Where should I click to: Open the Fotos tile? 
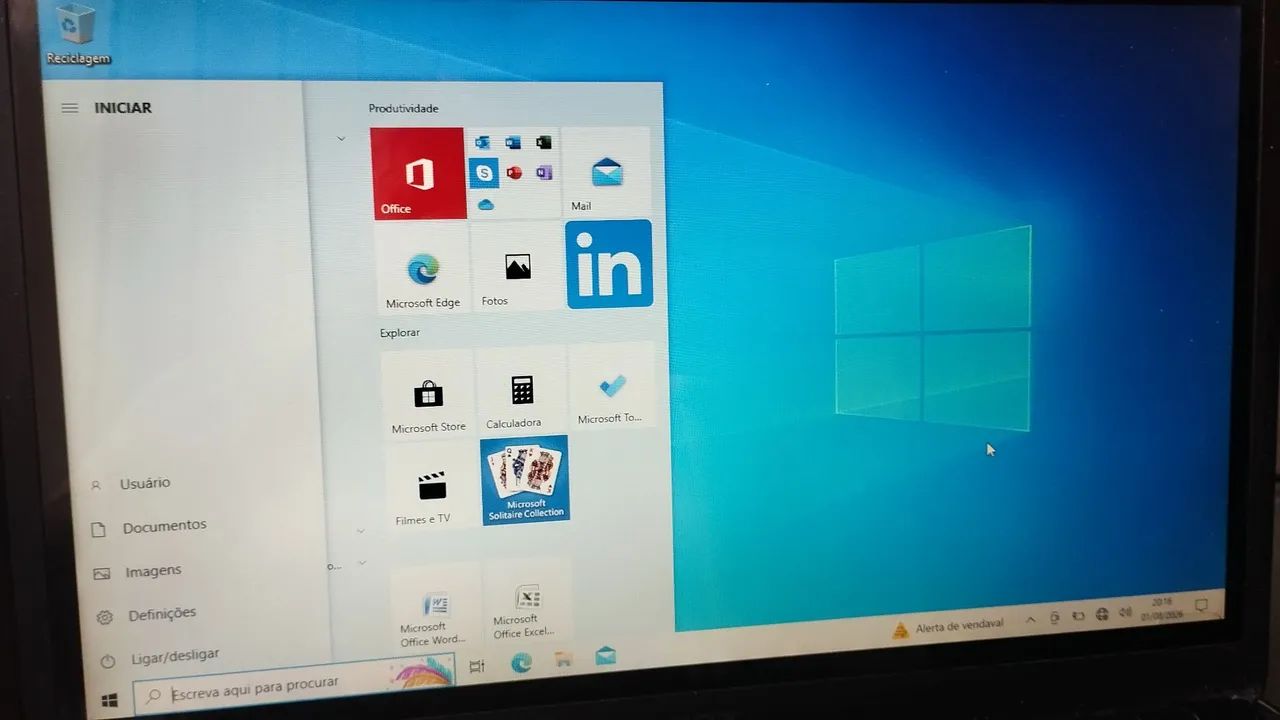517,266
